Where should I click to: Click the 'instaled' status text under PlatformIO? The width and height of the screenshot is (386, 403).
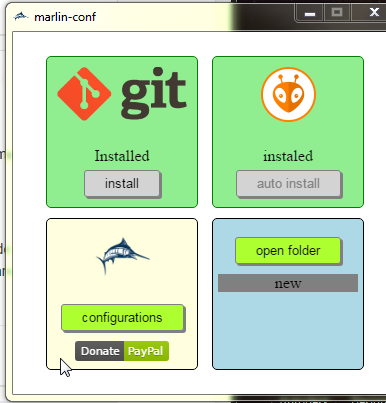coord(288,156)
